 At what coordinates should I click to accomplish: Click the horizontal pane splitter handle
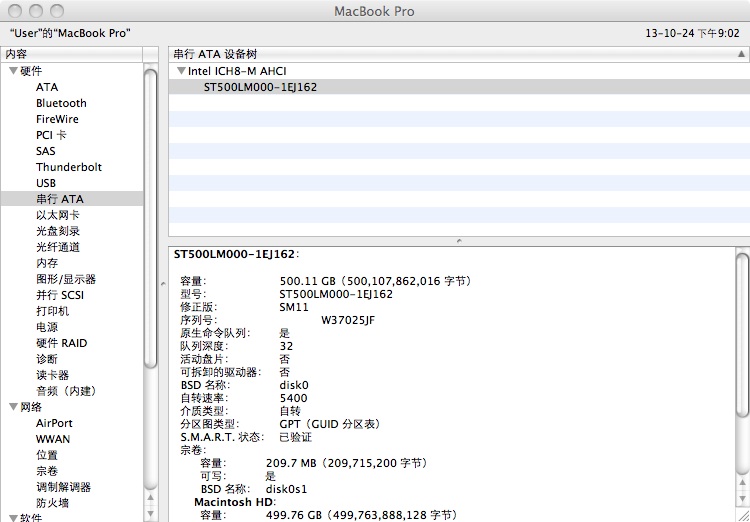(x=459, y=241)
